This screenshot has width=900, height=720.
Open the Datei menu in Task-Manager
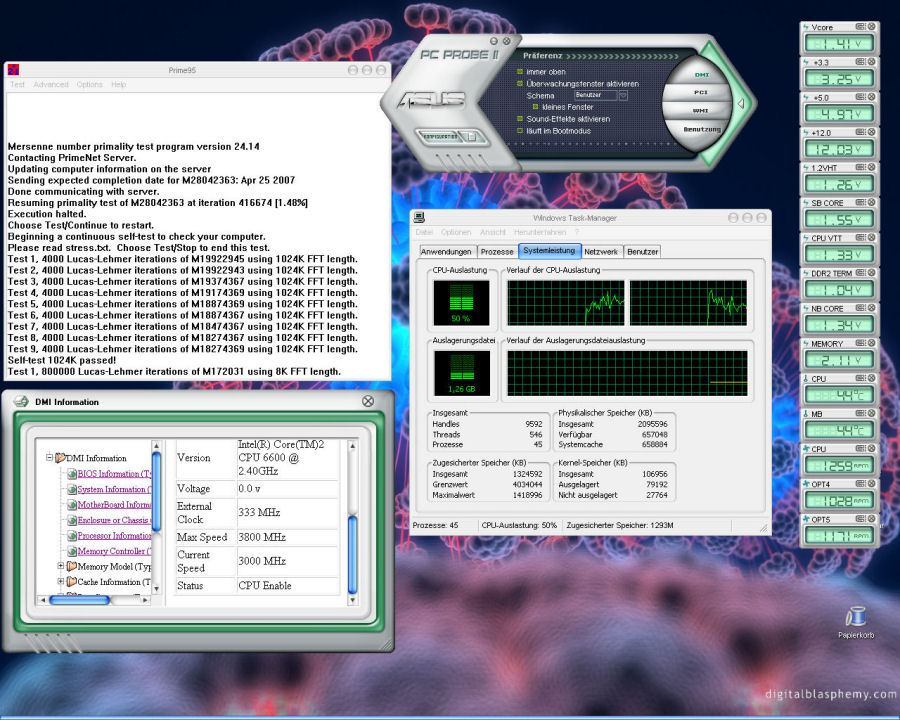point(424,232)
